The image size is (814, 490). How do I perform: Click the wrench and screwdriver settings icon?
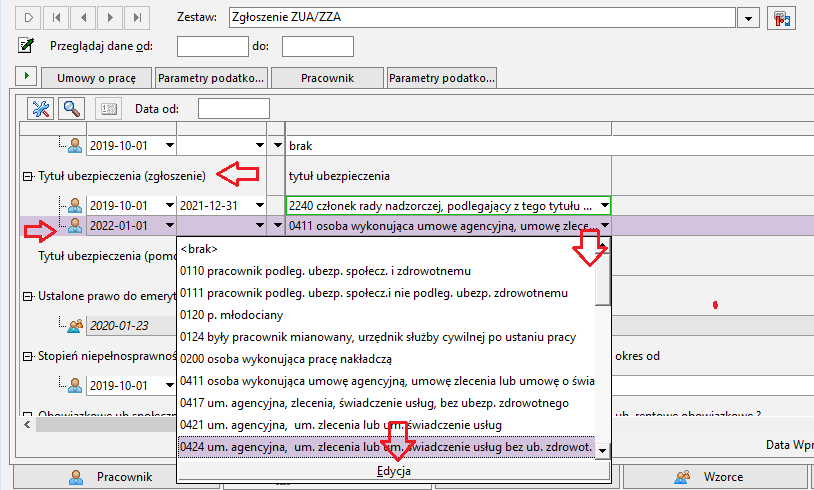coord(40,108)
